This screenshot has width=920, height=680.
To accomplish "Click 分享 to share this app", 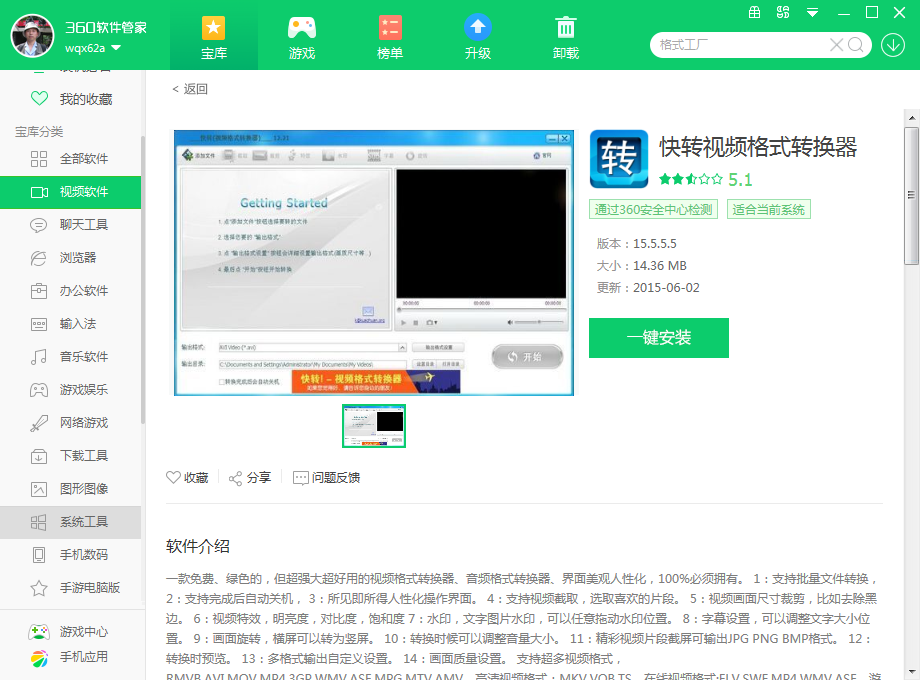I will point(250,478).
